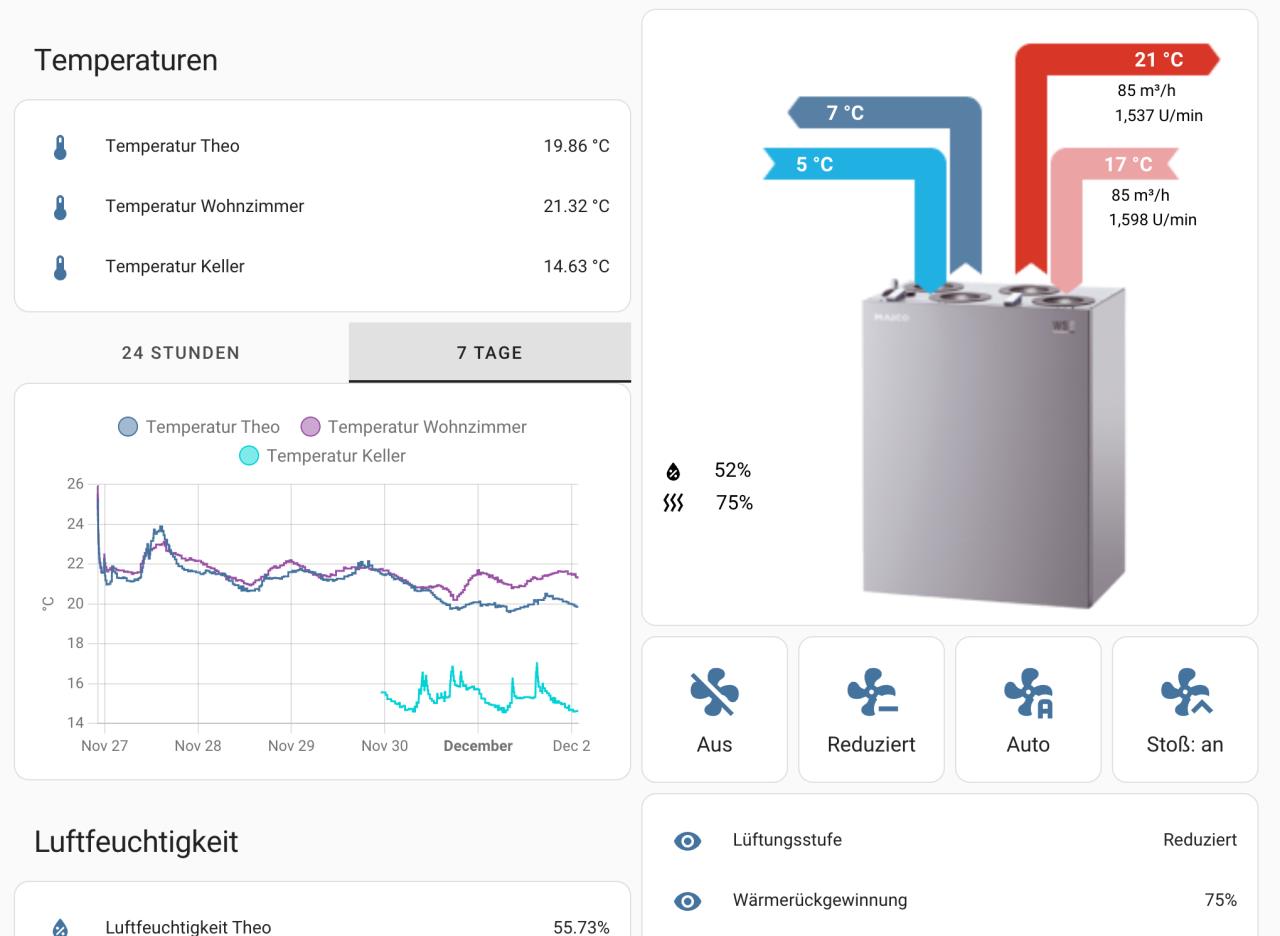Image resolution: width=1280 pixels, height=936 pixels.
Task: Click eye icon next to Wärmerückgewinnung
Action: [688, 900]
